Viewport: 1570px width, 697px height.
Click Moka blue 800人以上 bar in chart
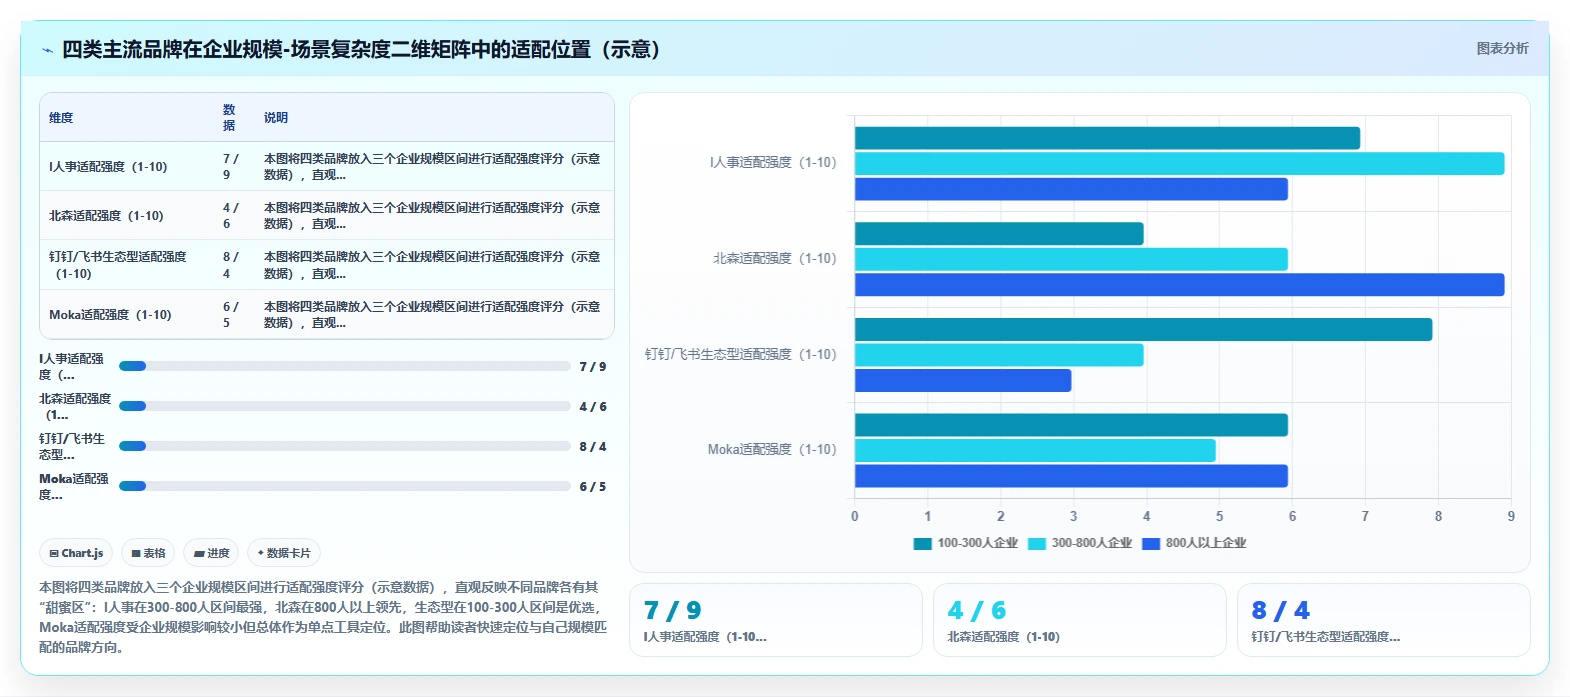(1071, 476)
